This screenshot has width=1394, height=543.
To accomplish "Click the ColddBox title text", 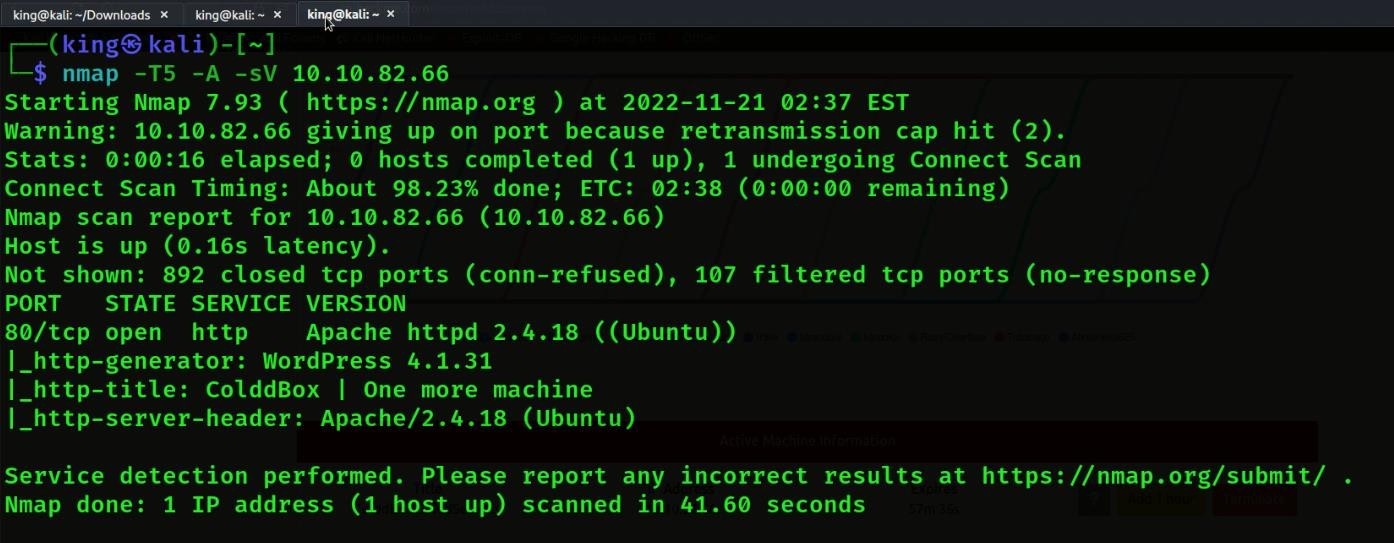I will pos(262,390).
